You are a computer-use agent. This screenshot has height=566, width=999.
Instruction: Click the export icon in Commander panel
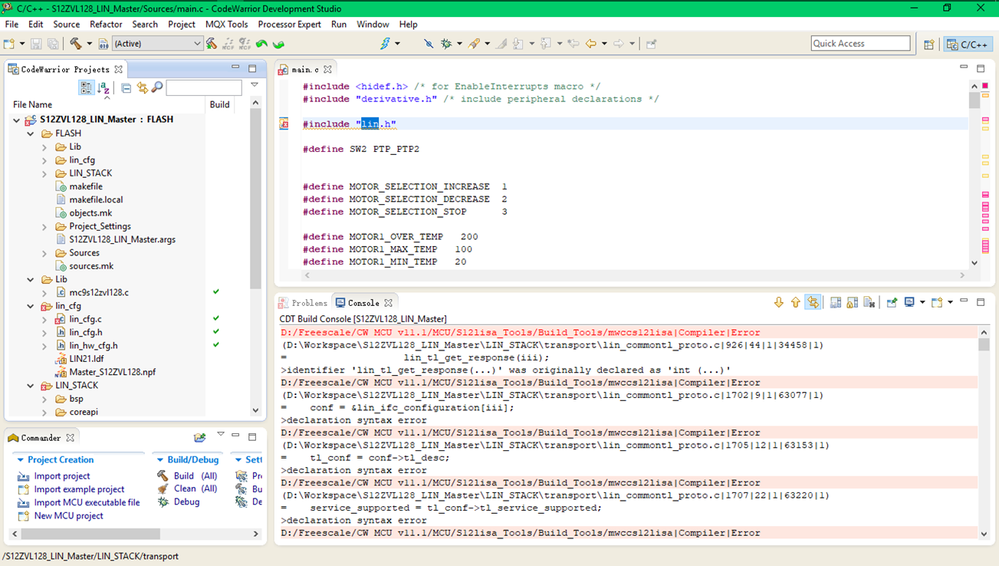(200, 437)
